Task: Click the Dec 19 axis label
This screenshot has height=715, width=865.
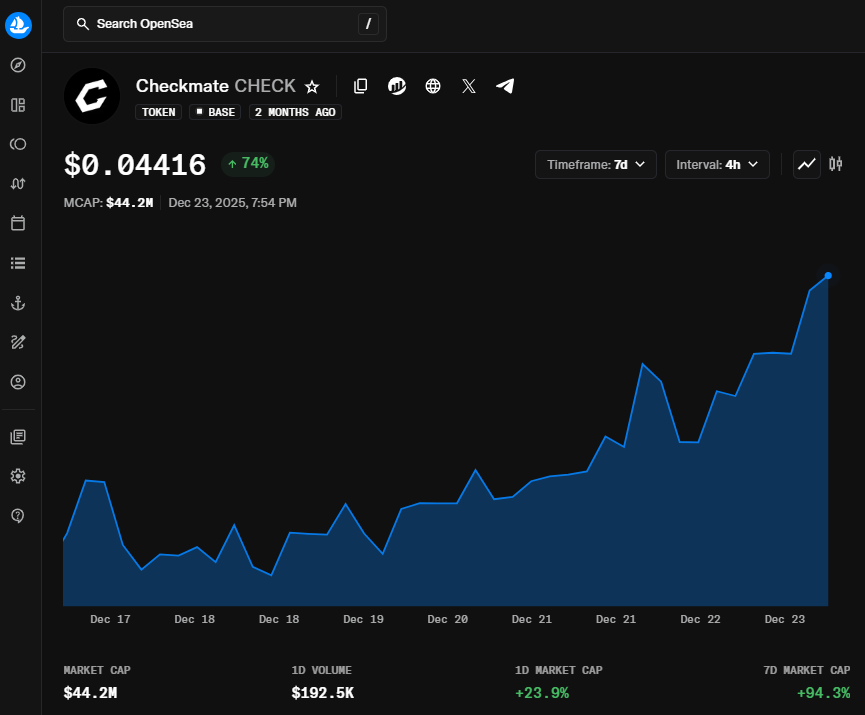Action: tap(364, 619)
